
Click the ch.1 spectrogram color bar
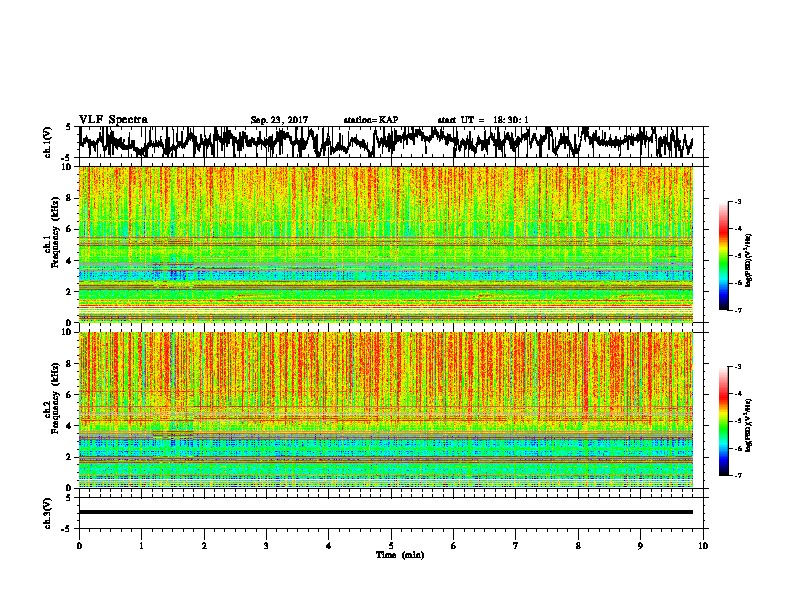pyautogui.click(x=724, y=256)
